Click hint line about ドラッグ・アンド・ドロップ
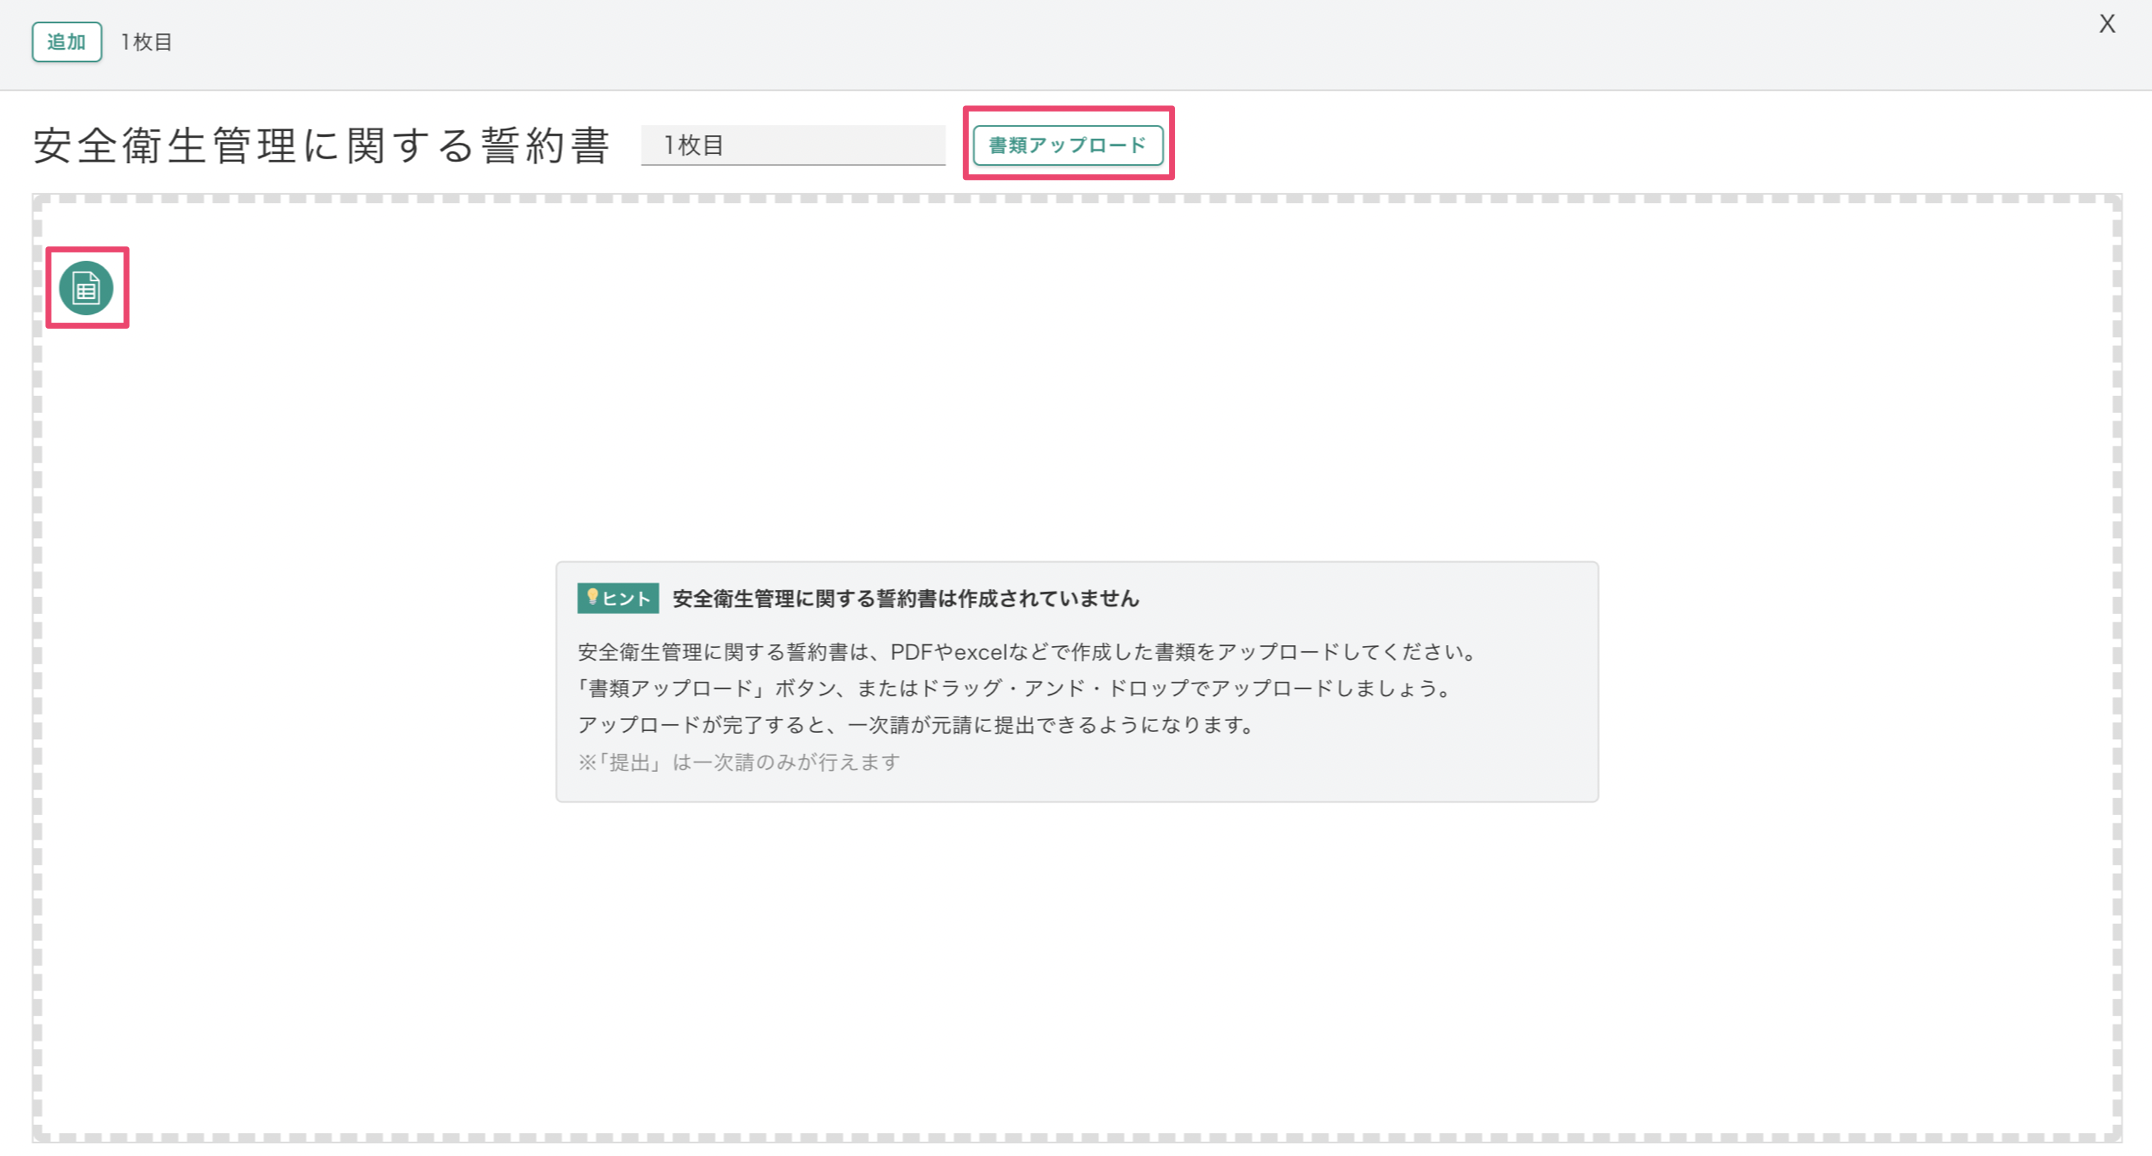 (x=1014, y=688)
